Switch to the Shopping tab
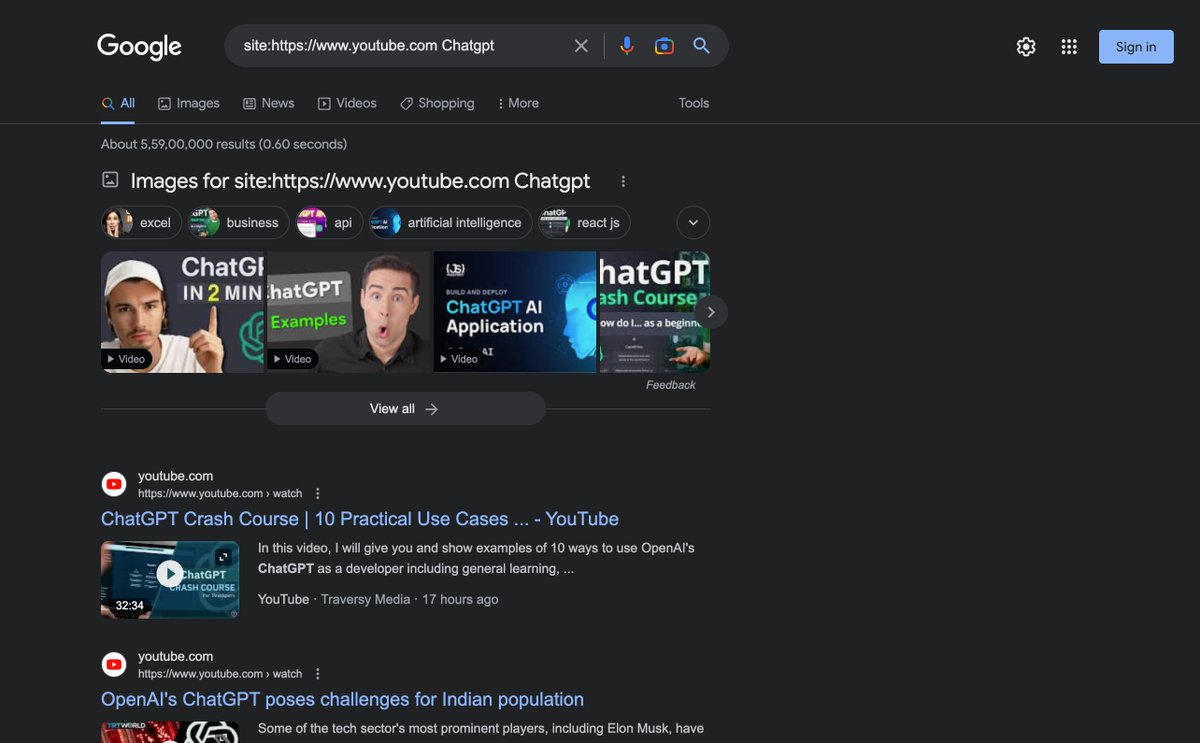The height and width of the screenshot is (743, 1200). [x=437, y=103]
